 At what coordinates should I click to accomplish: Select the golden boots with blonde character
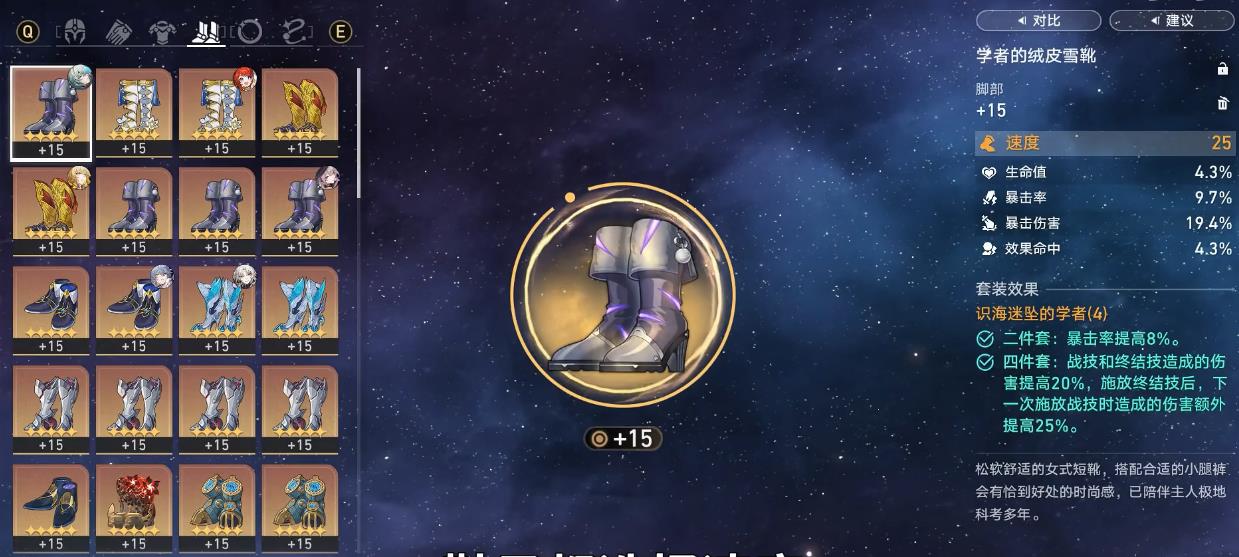click(51, 212)
